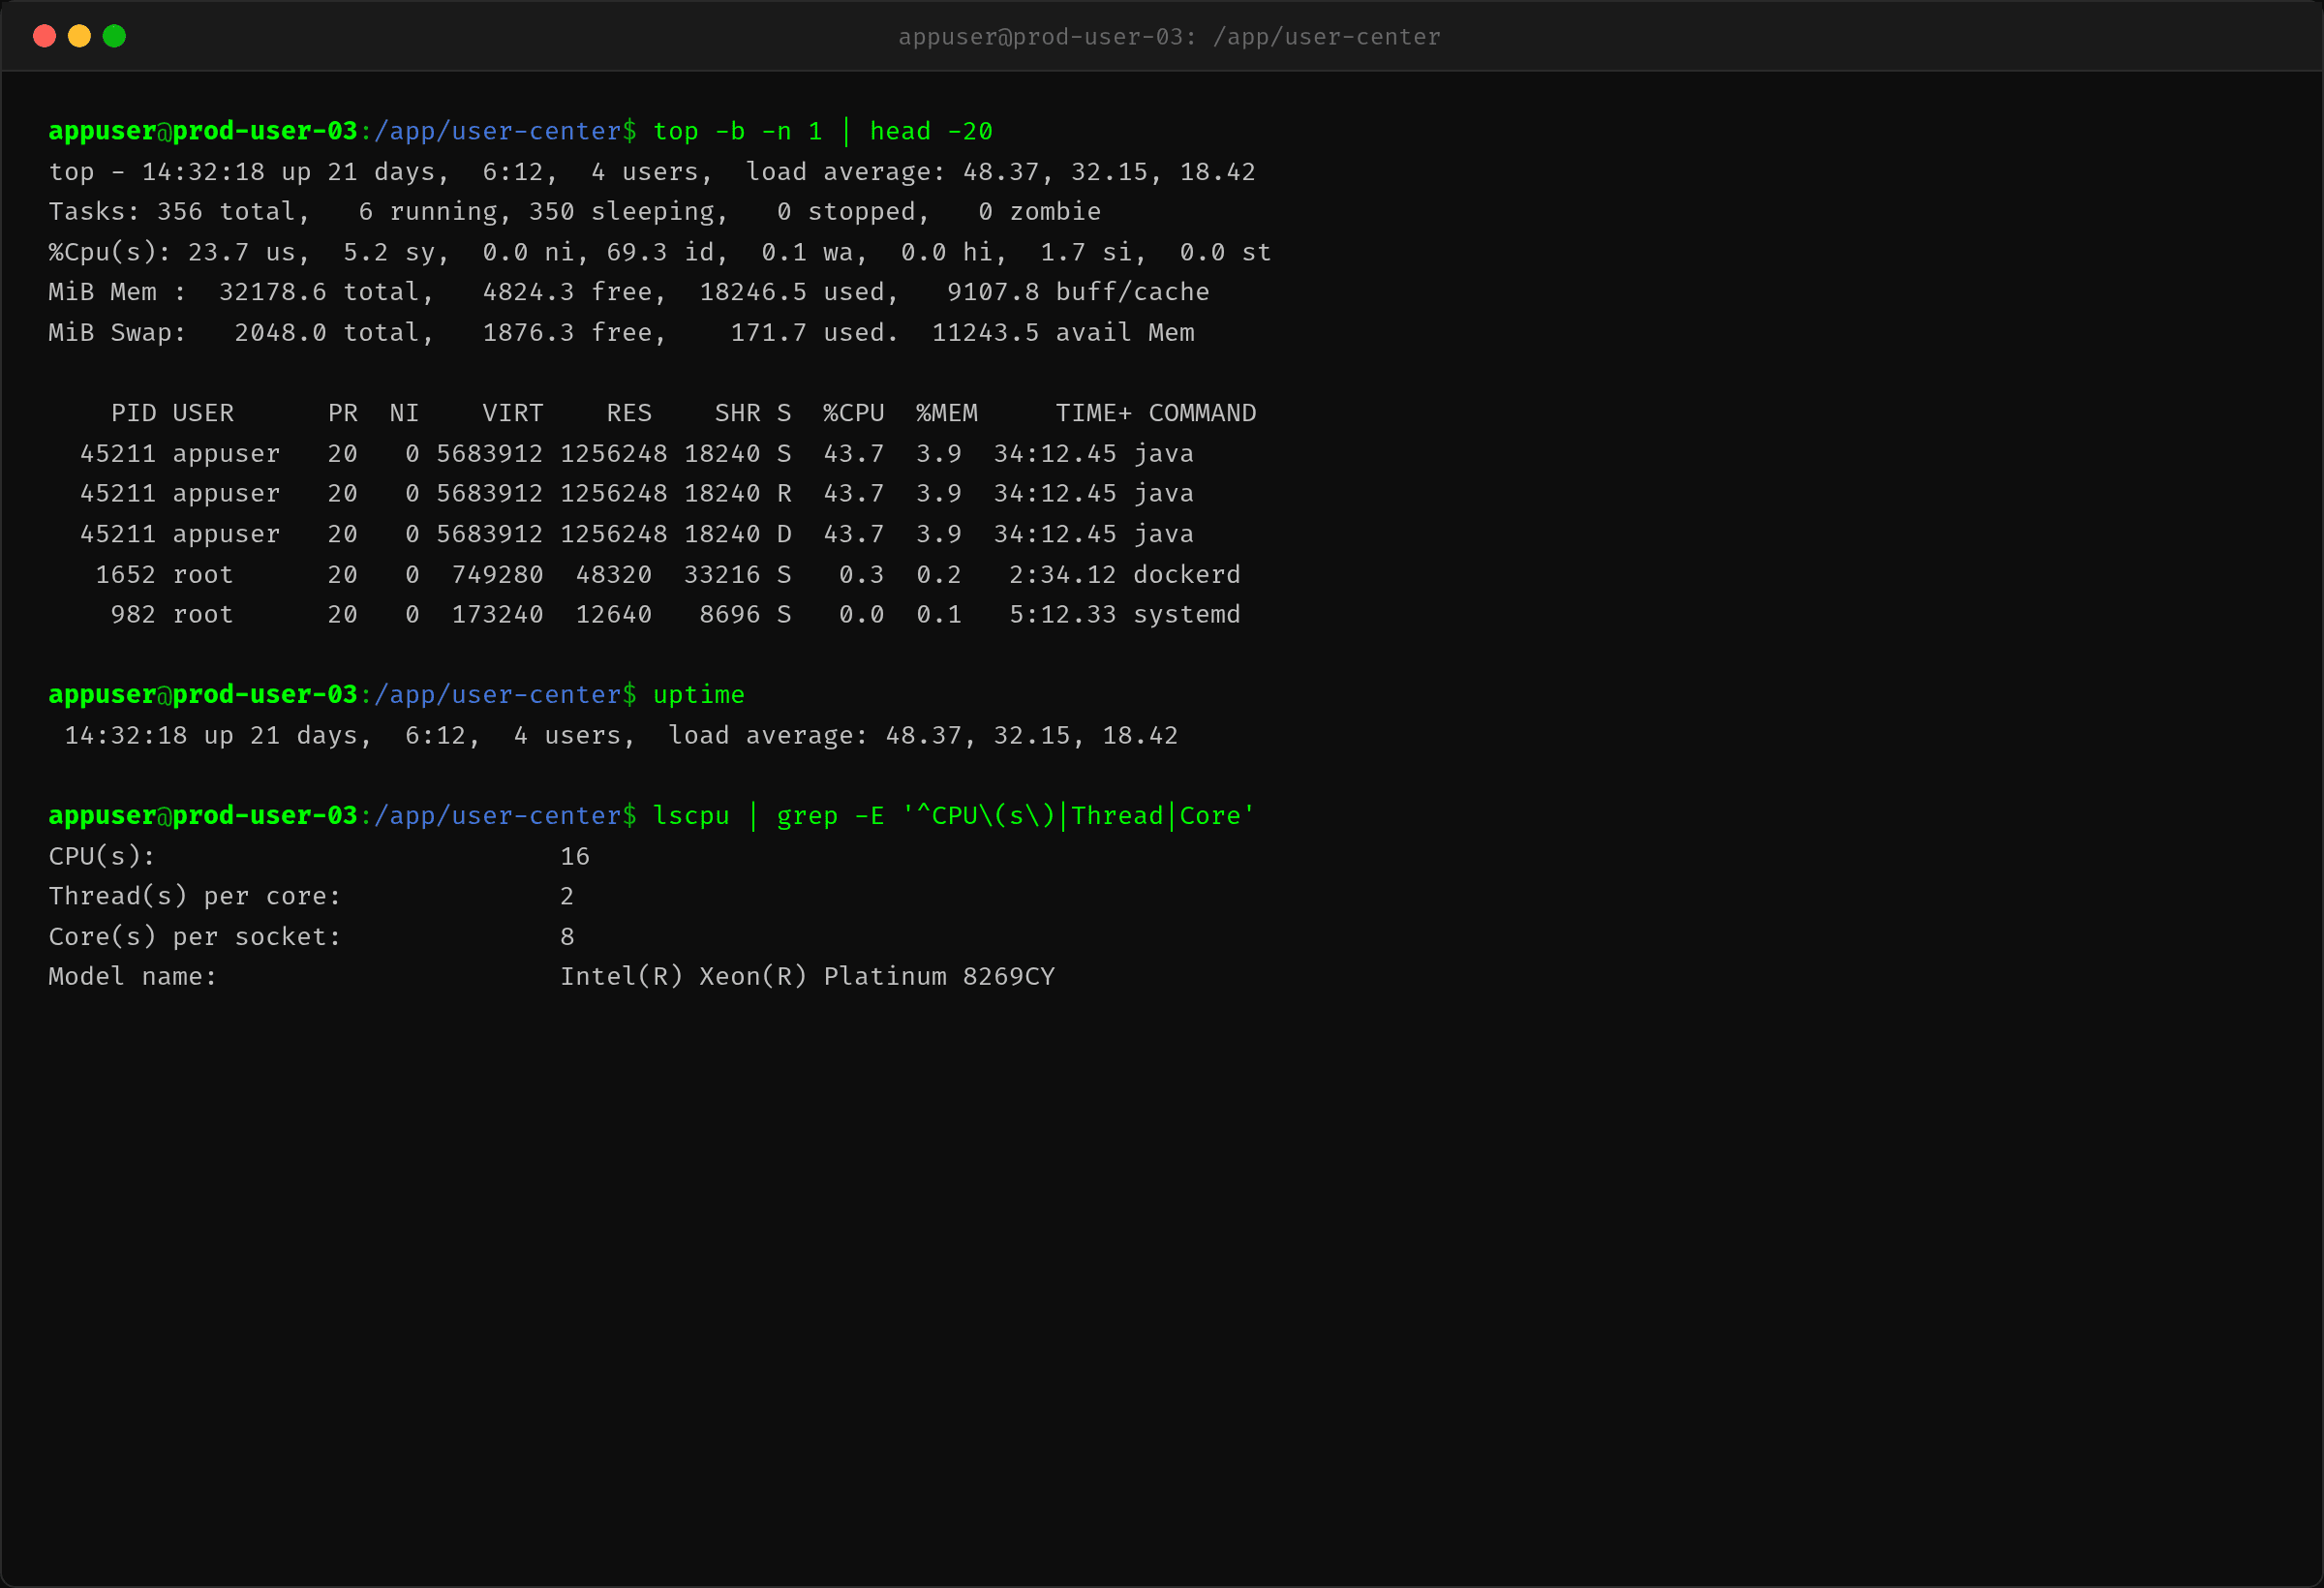Click systemd's RES value '12640'
The image size is (2324, 1588).
(x=614, y=615)
